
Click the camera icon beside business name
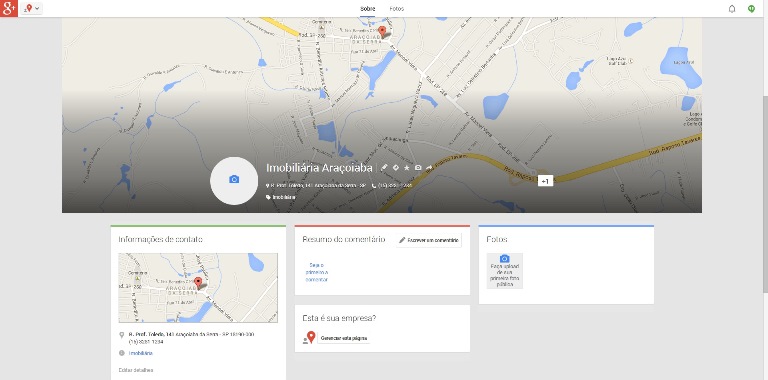(x=418, y=167)
